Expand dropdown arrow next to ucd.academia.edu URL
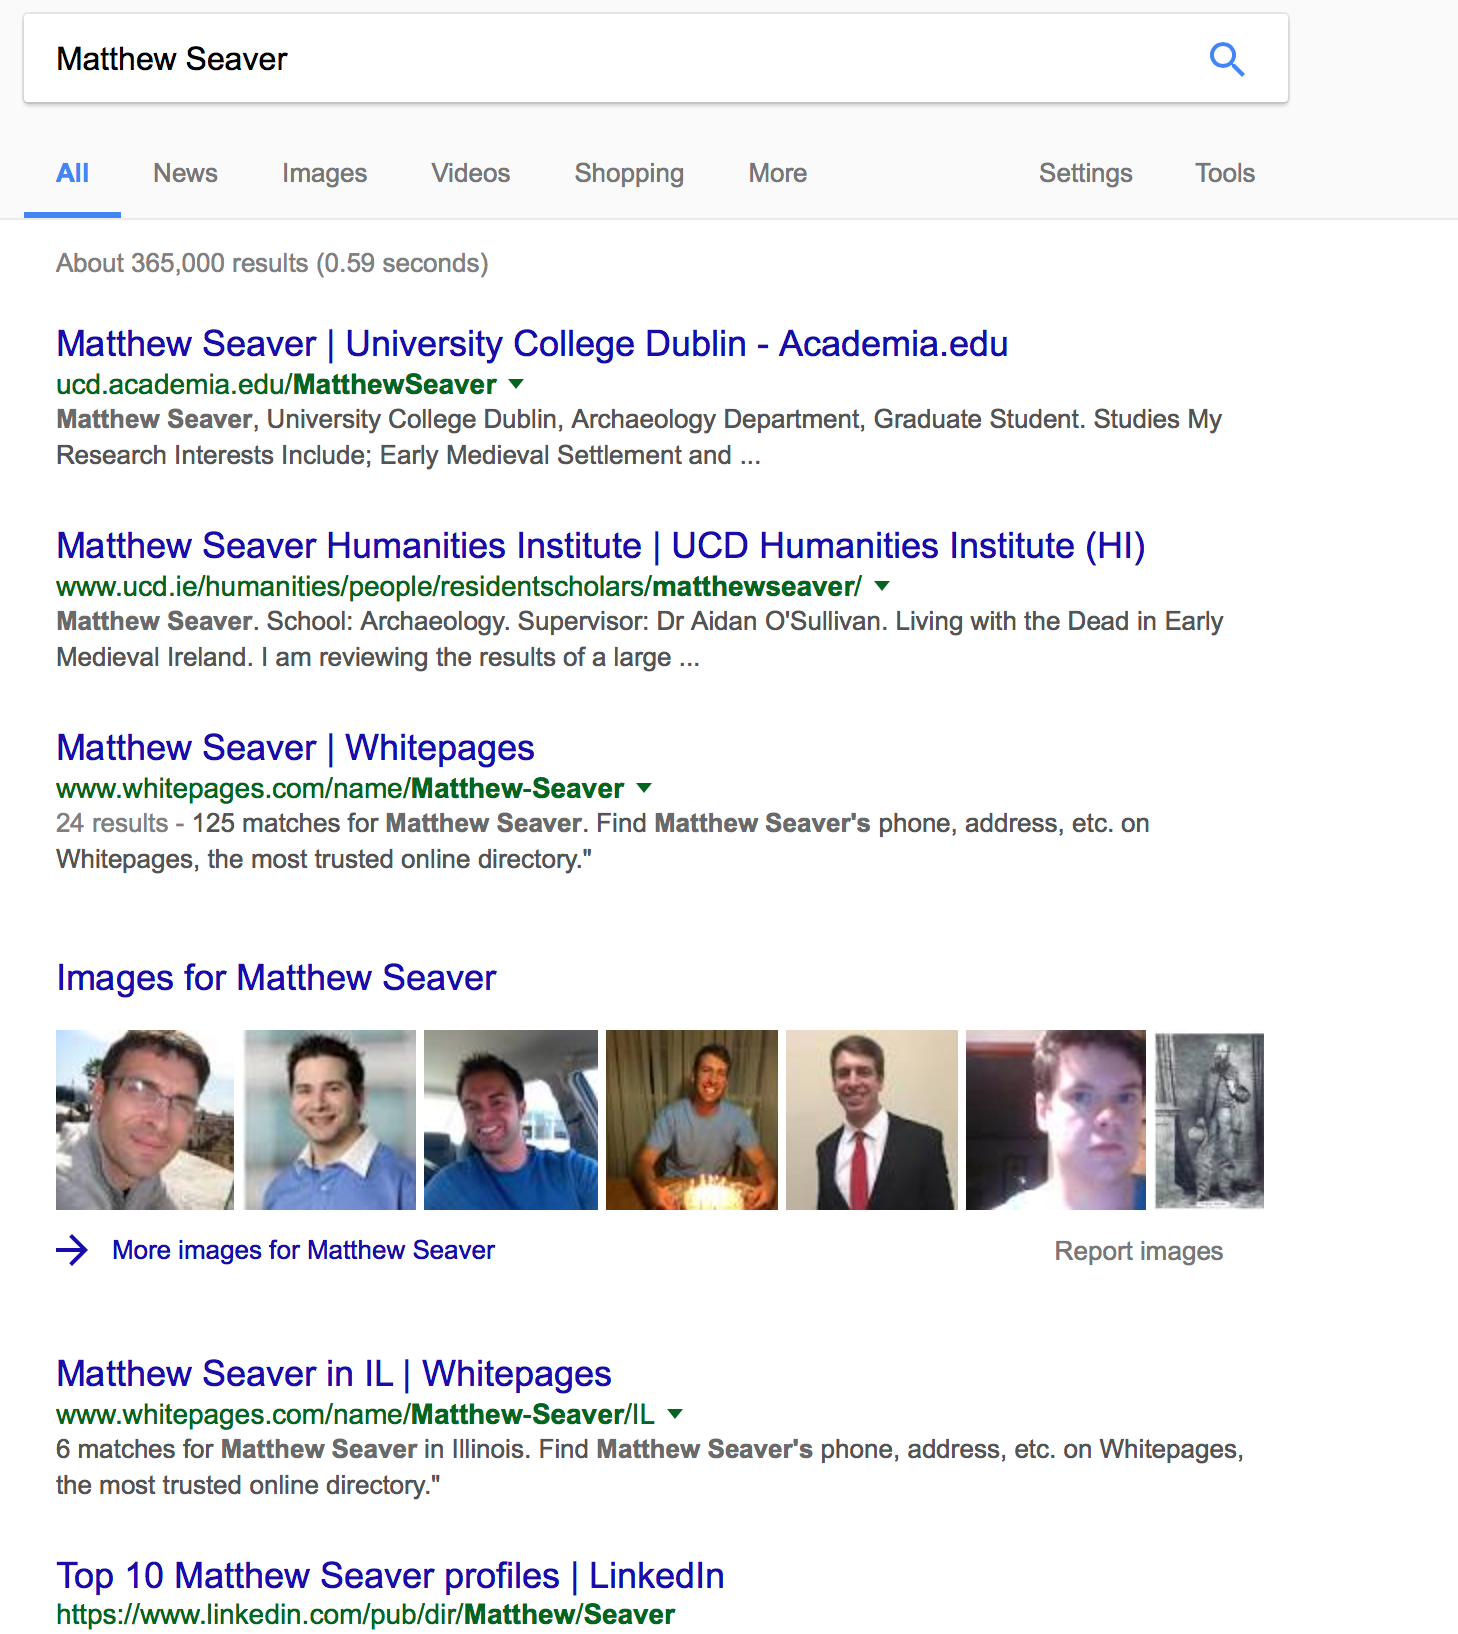Image resolution: width=1458 pixels, height=1634 pixels. [516, 384]
